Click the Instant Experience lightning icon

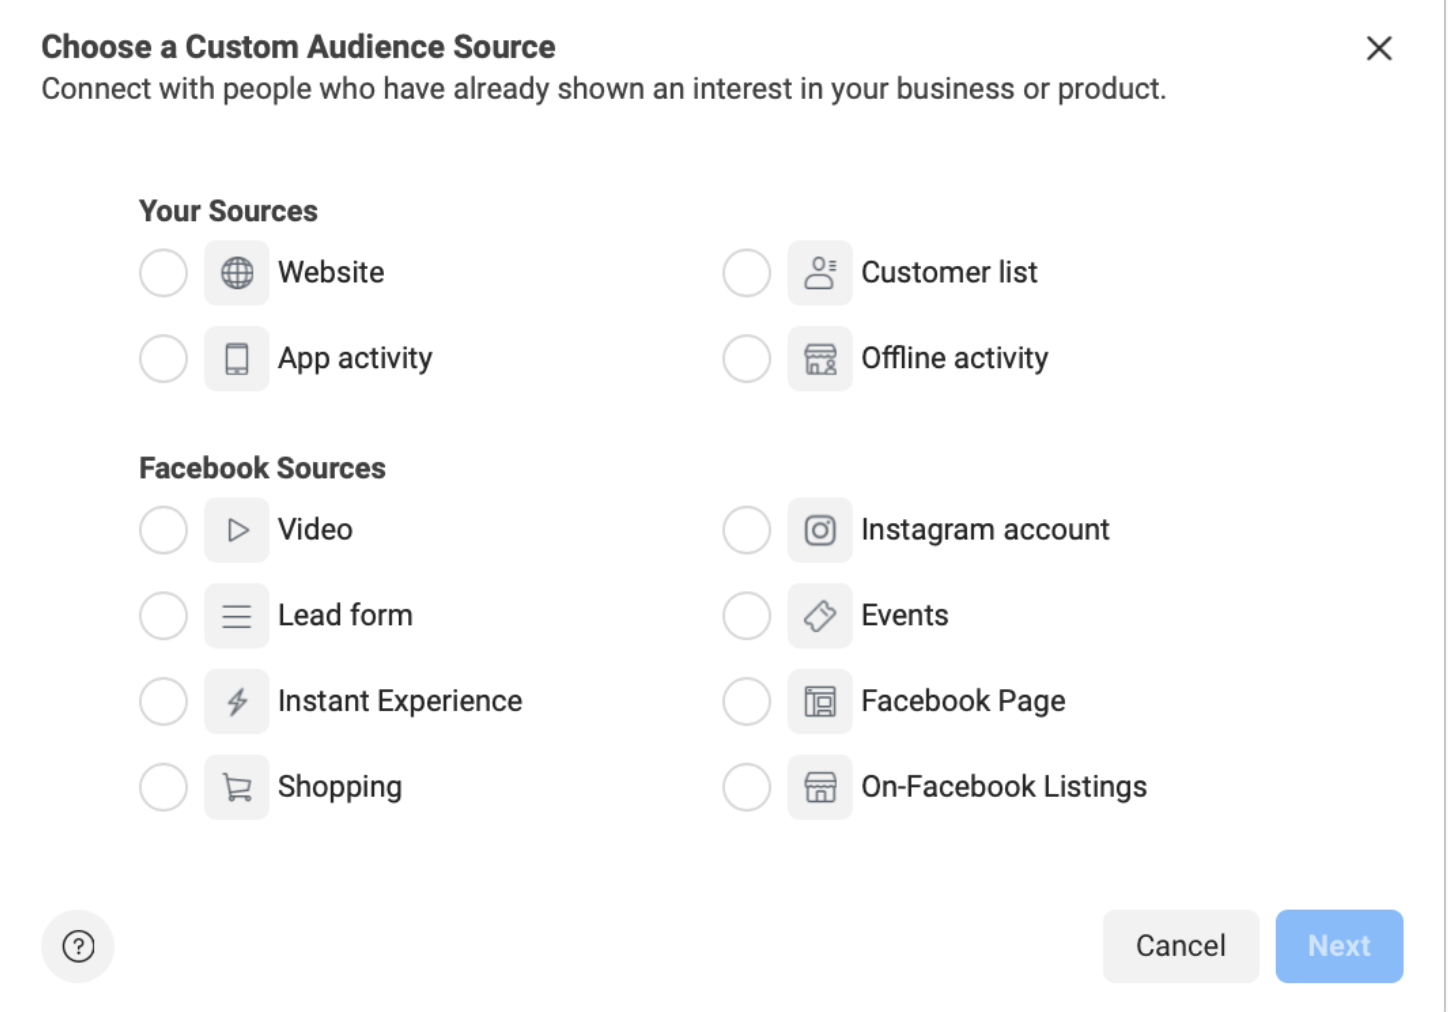click(x=237, y=702)
